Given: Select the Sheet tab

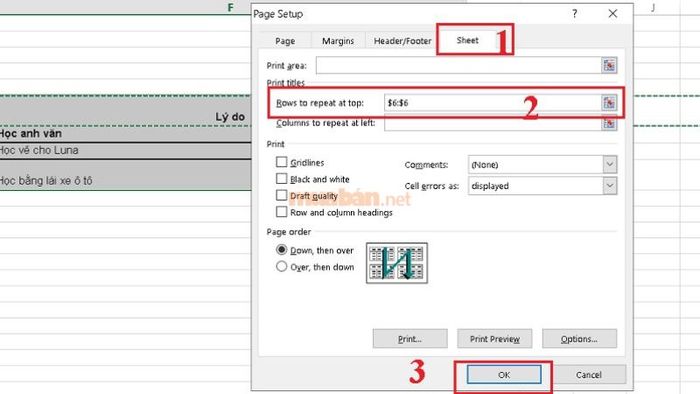Looking at the screenshot, I should (x=467, y=40).
